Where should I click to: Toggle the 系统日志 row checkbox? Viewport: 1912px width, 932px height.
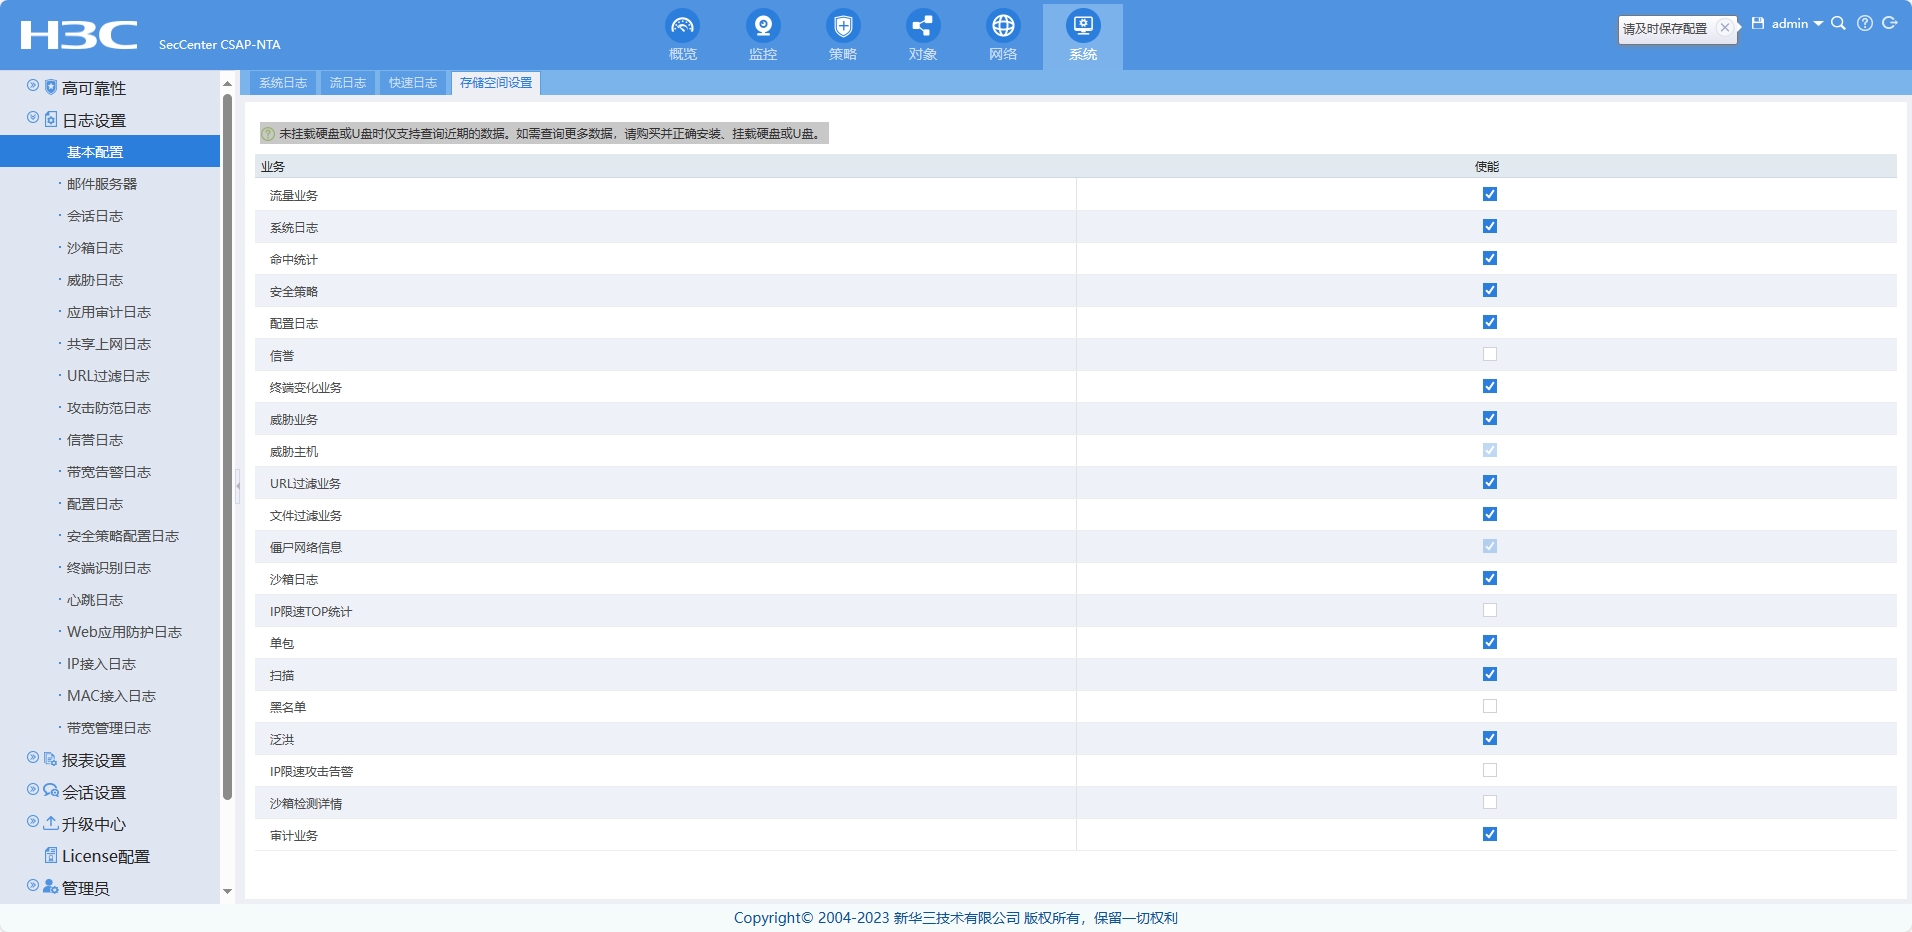click(x=1490, y=226)
